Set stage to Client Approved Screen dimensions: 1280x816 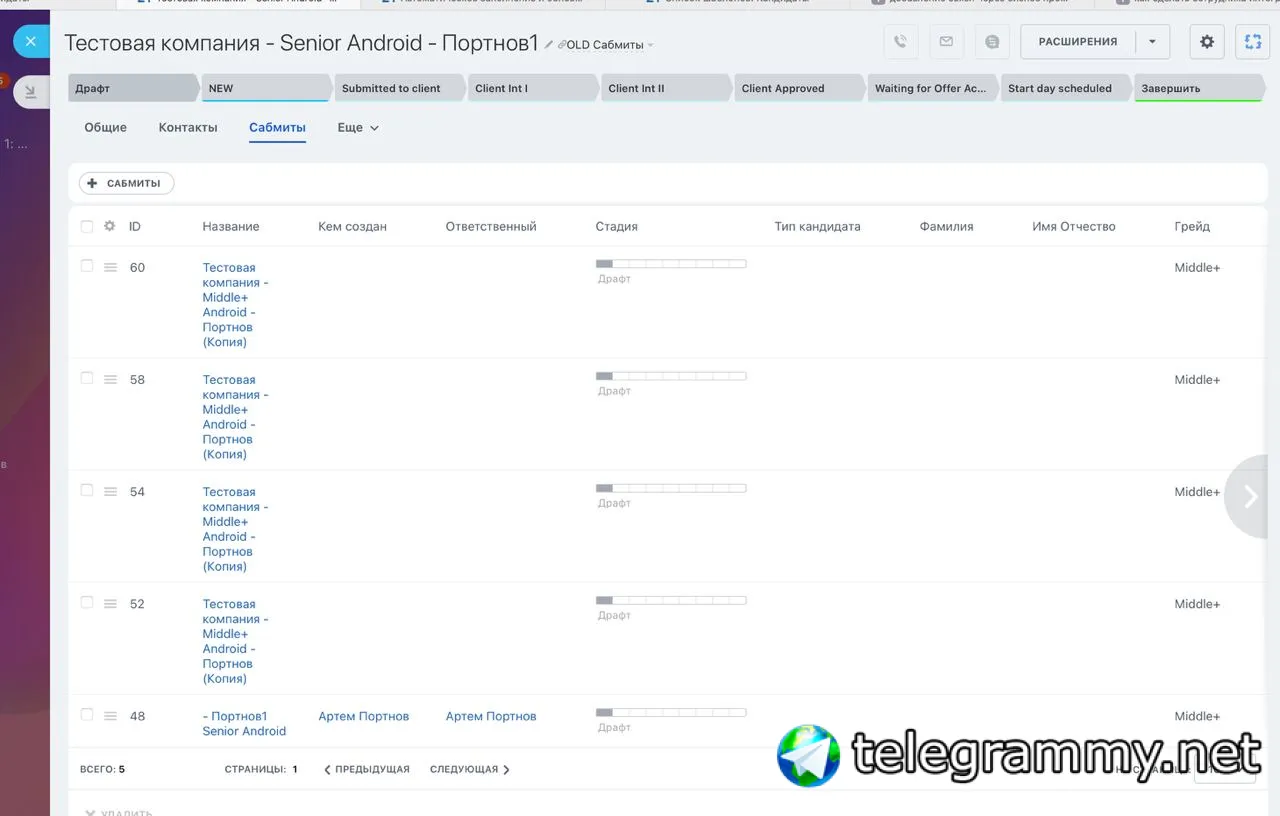point(799,88)
